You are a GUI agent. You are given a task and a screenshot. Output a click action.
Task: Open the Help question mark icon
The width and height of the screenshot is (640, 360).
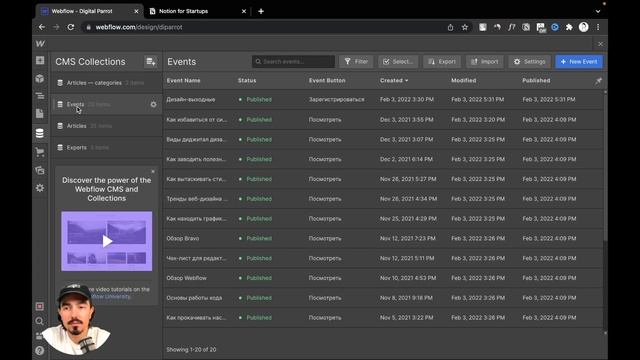click(40, 350)
